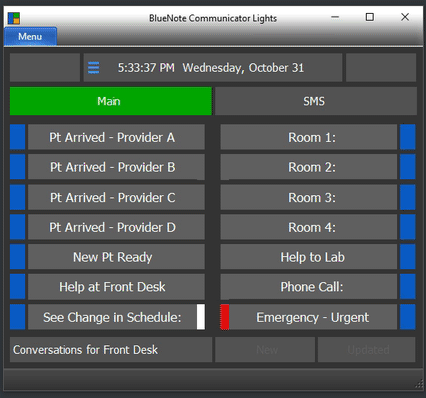Close the BlueNote Communicator window
This screenshot has width=426, height=398.
coord(405,17)
